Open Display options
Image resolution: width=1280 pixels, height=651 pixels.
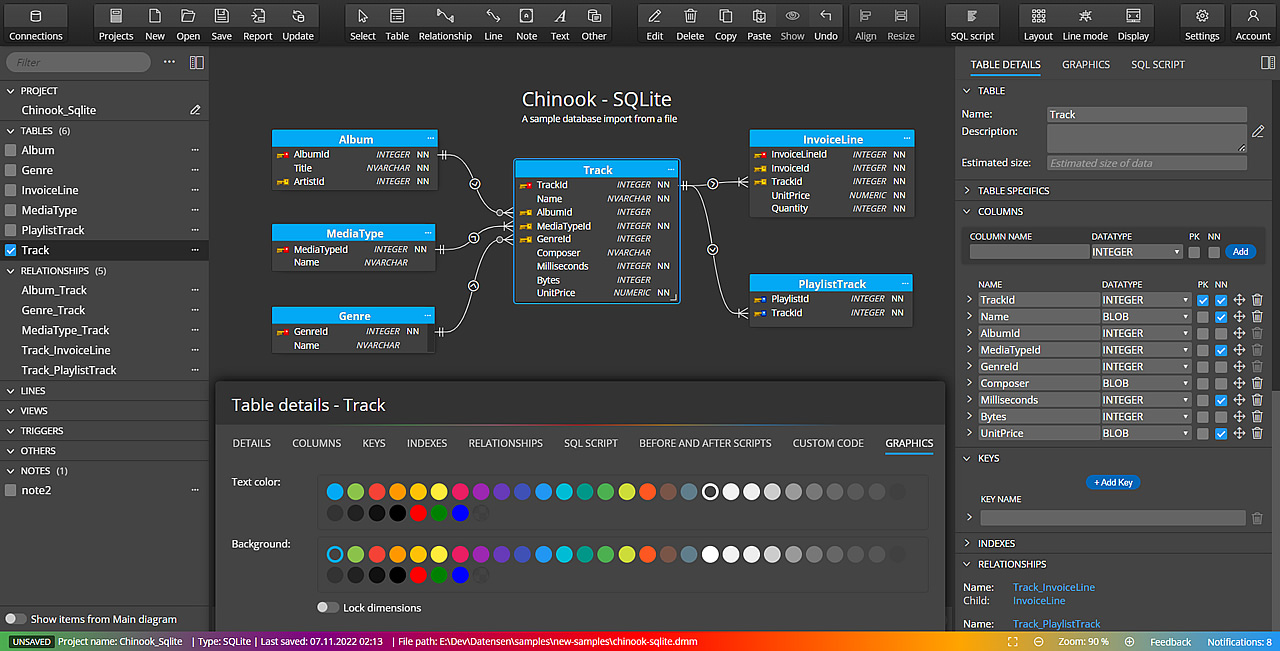1133,24
